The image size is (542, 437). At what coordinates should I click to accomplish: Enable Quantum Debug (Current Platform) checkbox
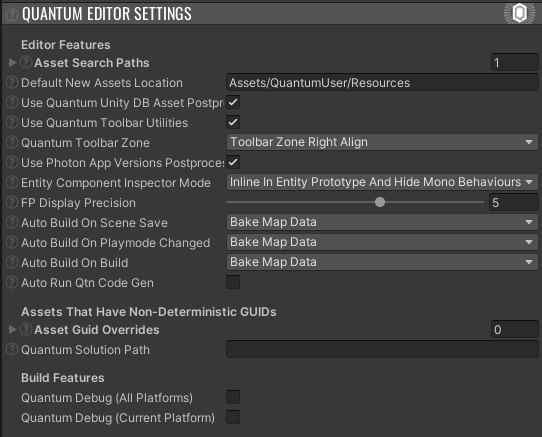233,417
